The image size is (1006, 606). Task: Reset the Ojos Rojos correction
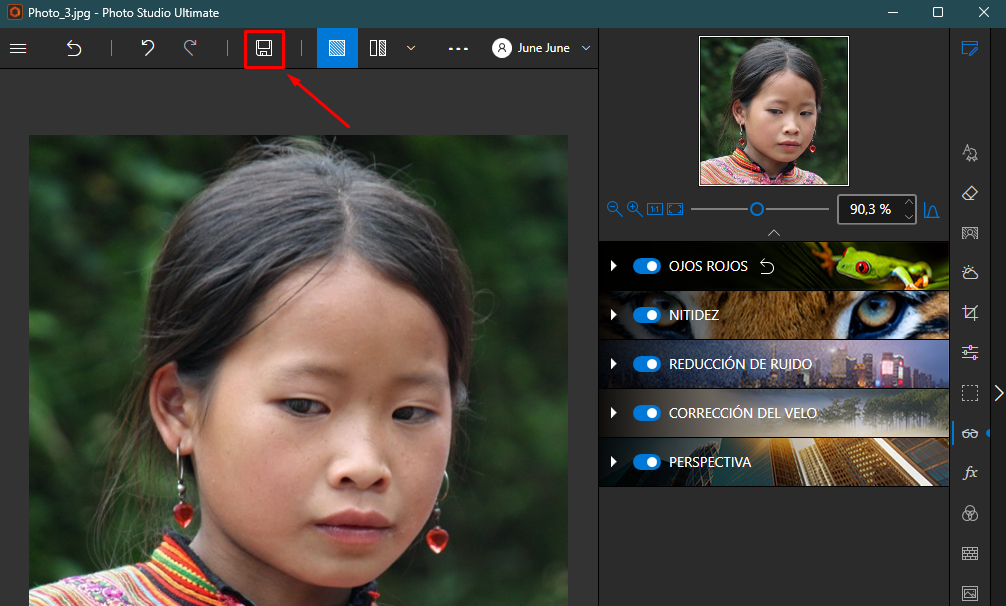767,266
